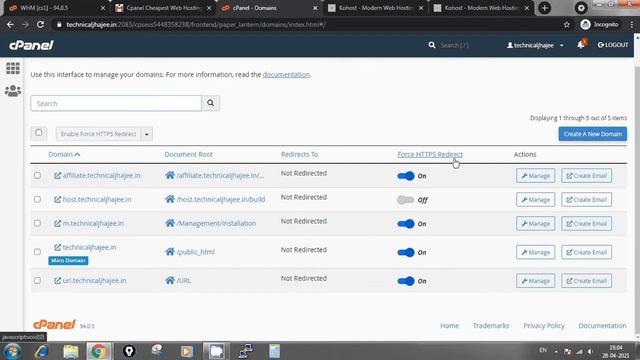Screen dimensions: 640x360
Task: Switch to Cpanel Cheapest Web Hosting tab
Action: tap(163, 8)
